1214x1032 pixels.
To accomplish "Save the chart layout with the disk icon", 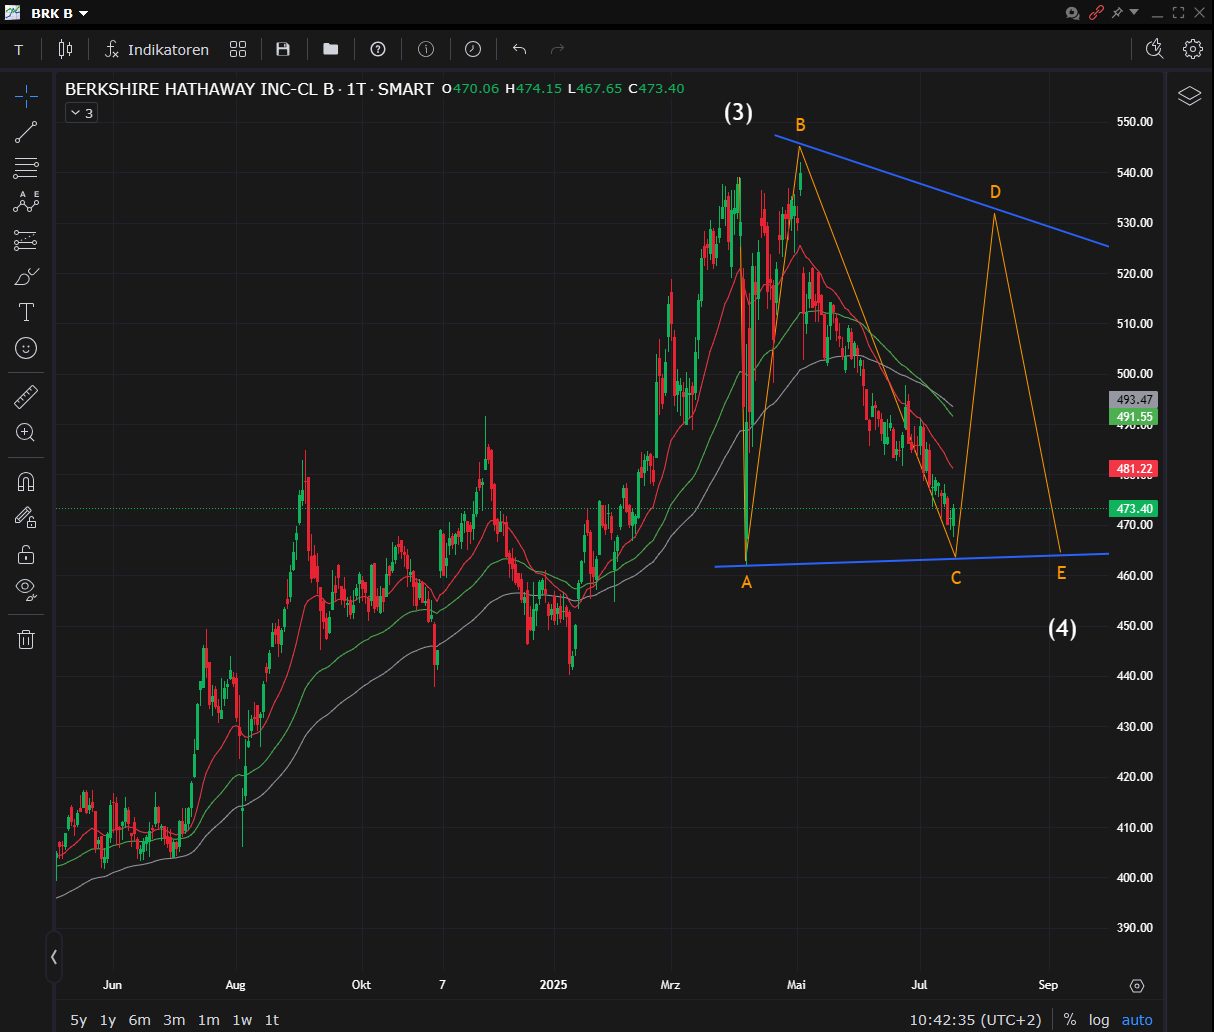I will point(283,49).
